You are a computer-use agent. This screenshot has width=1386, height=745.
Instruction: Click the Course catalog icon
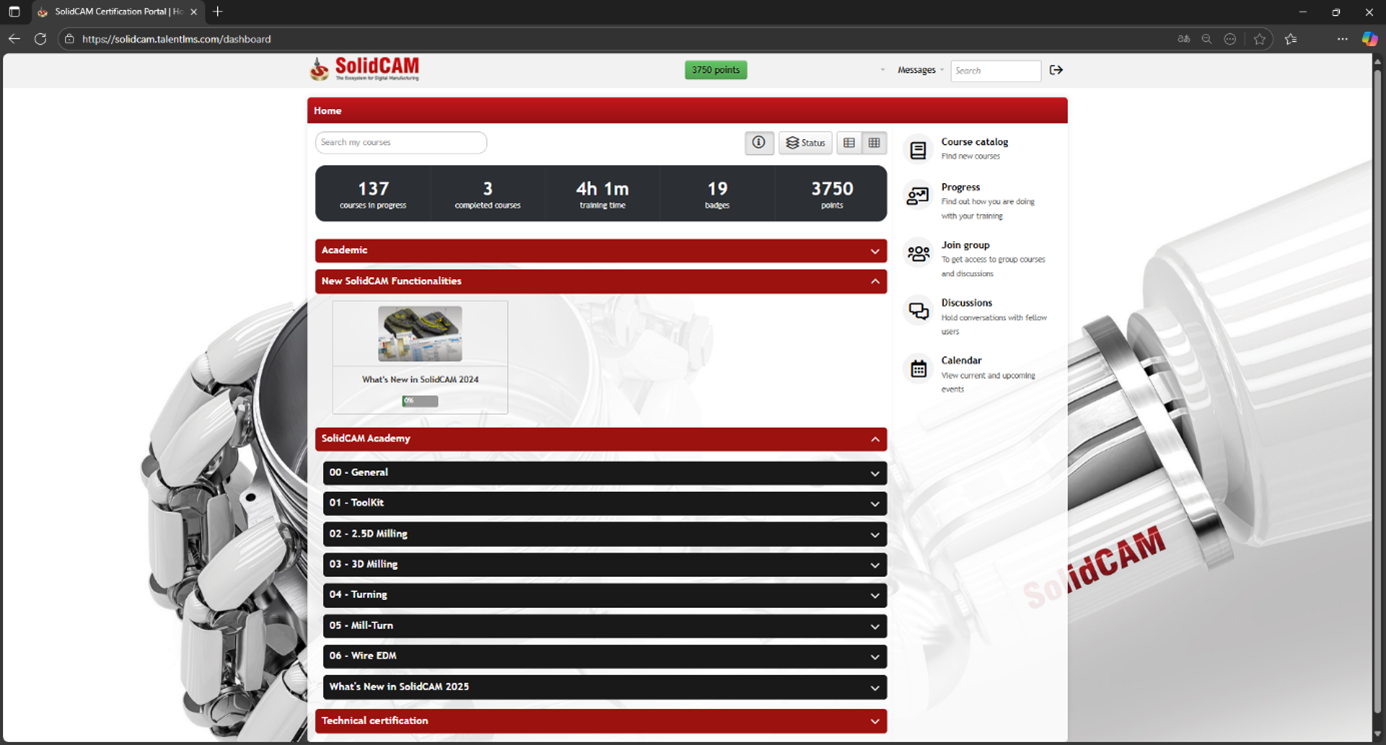point(918,149)
